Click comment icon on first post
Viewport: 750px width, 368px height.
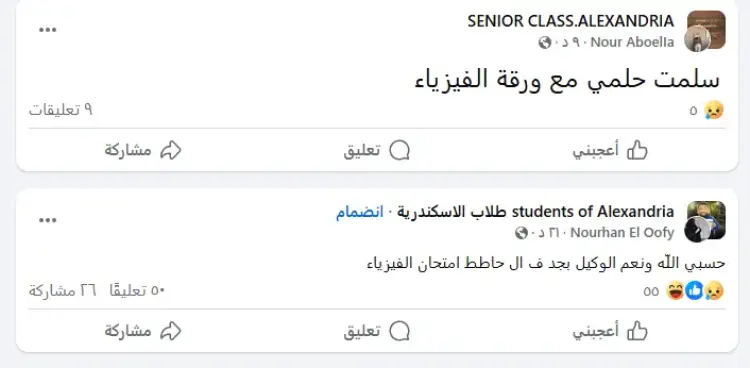[377, 151]
